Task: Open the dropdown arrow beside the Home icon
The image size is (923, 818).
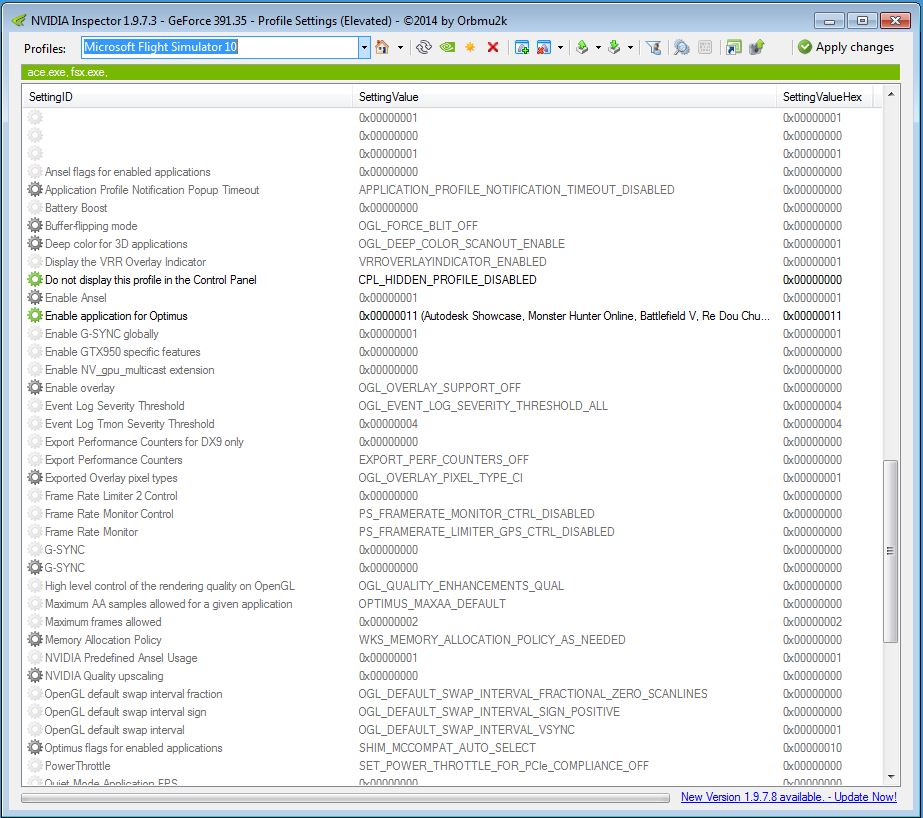Action: tap(400, 47)
